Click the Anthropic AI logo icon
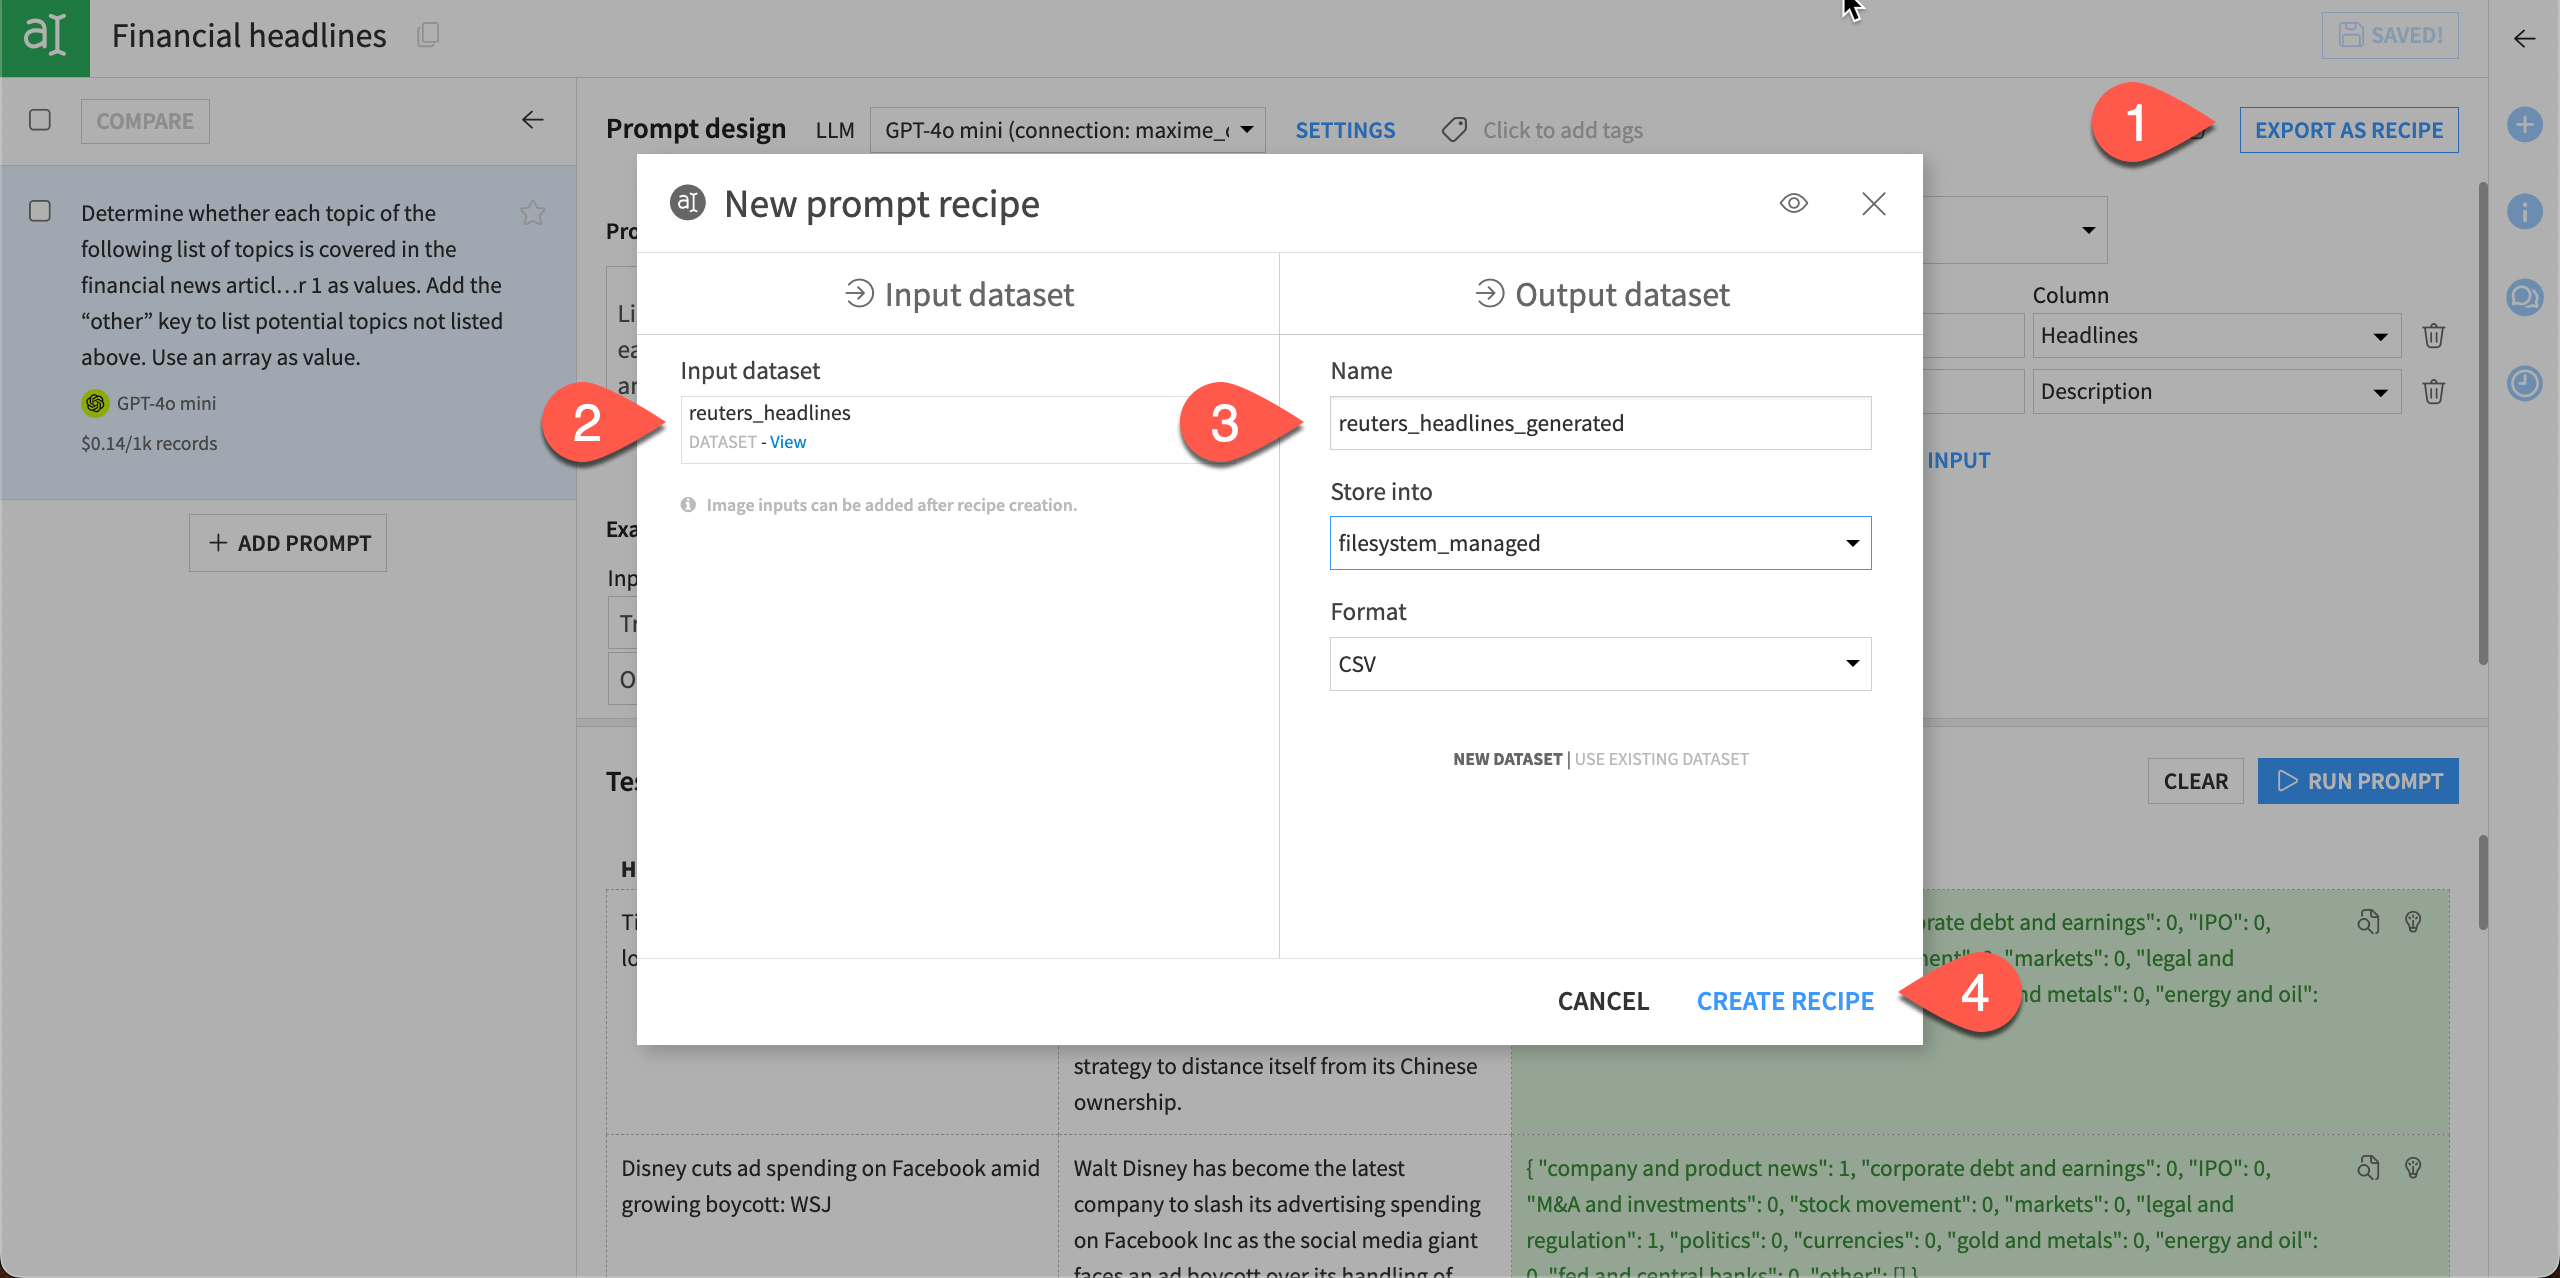Screen dimensions: 2560x1278 (686, 201)
